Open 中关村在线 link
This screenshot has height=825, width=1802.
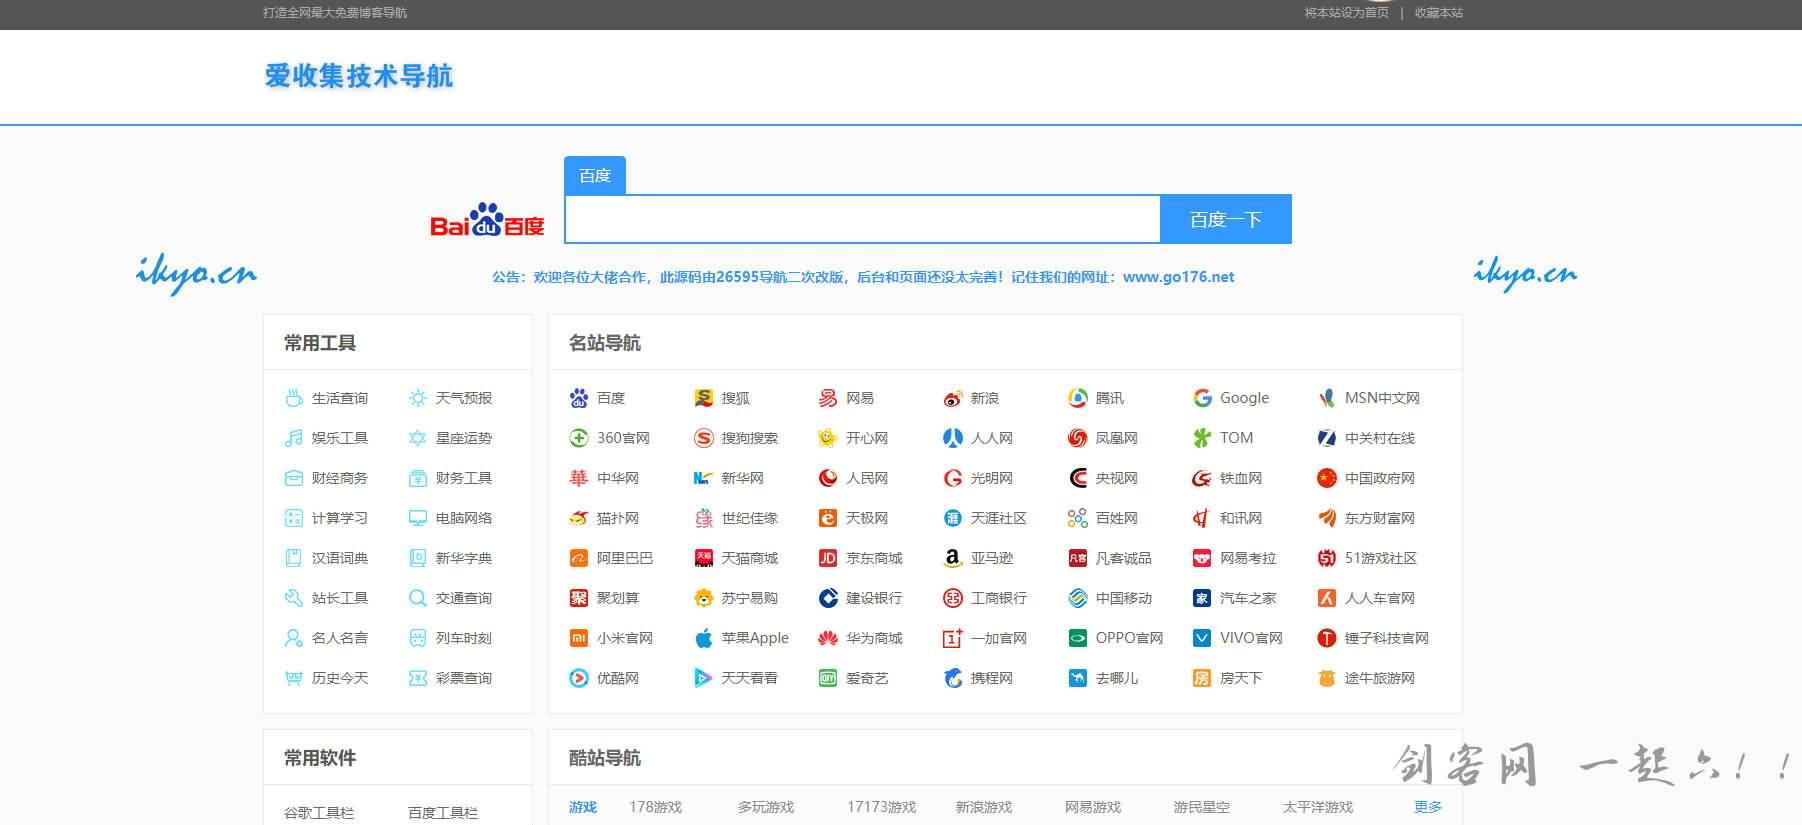pyautogui.click(x=1380, y=438)
